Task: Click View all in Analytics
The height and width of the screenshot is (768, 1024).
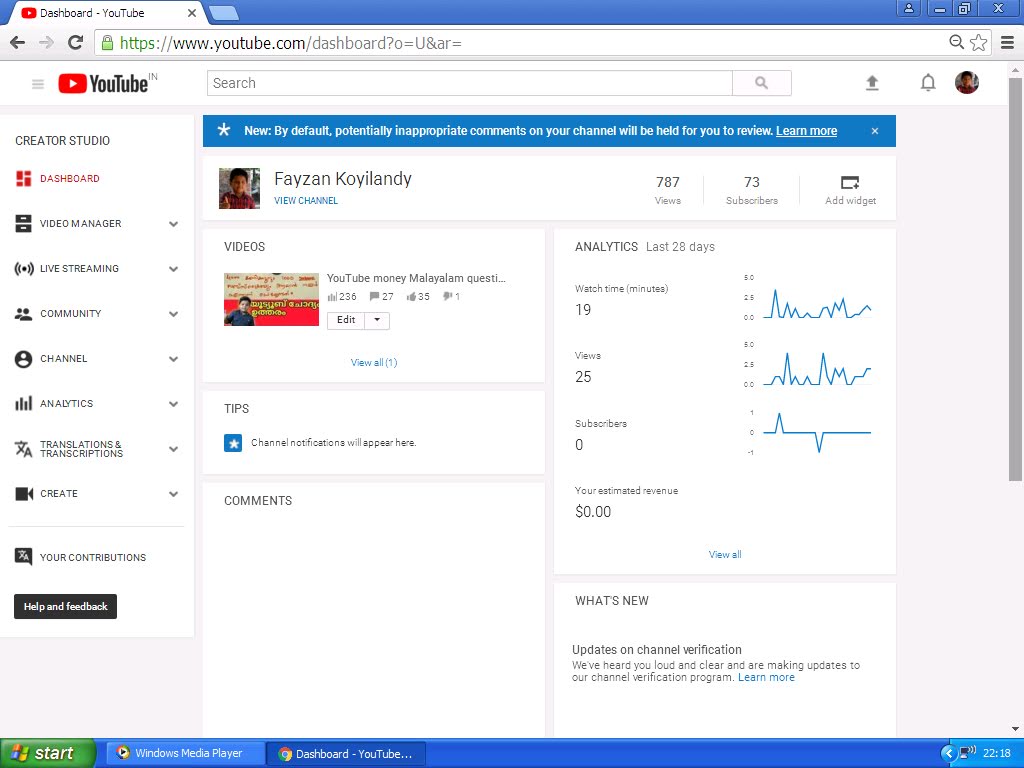Action: click(x=725, y=554)
